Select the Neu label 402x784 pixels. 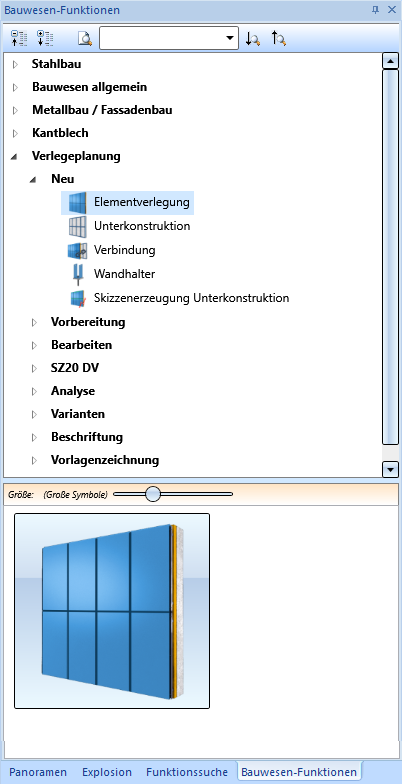[x=62, y=179]
